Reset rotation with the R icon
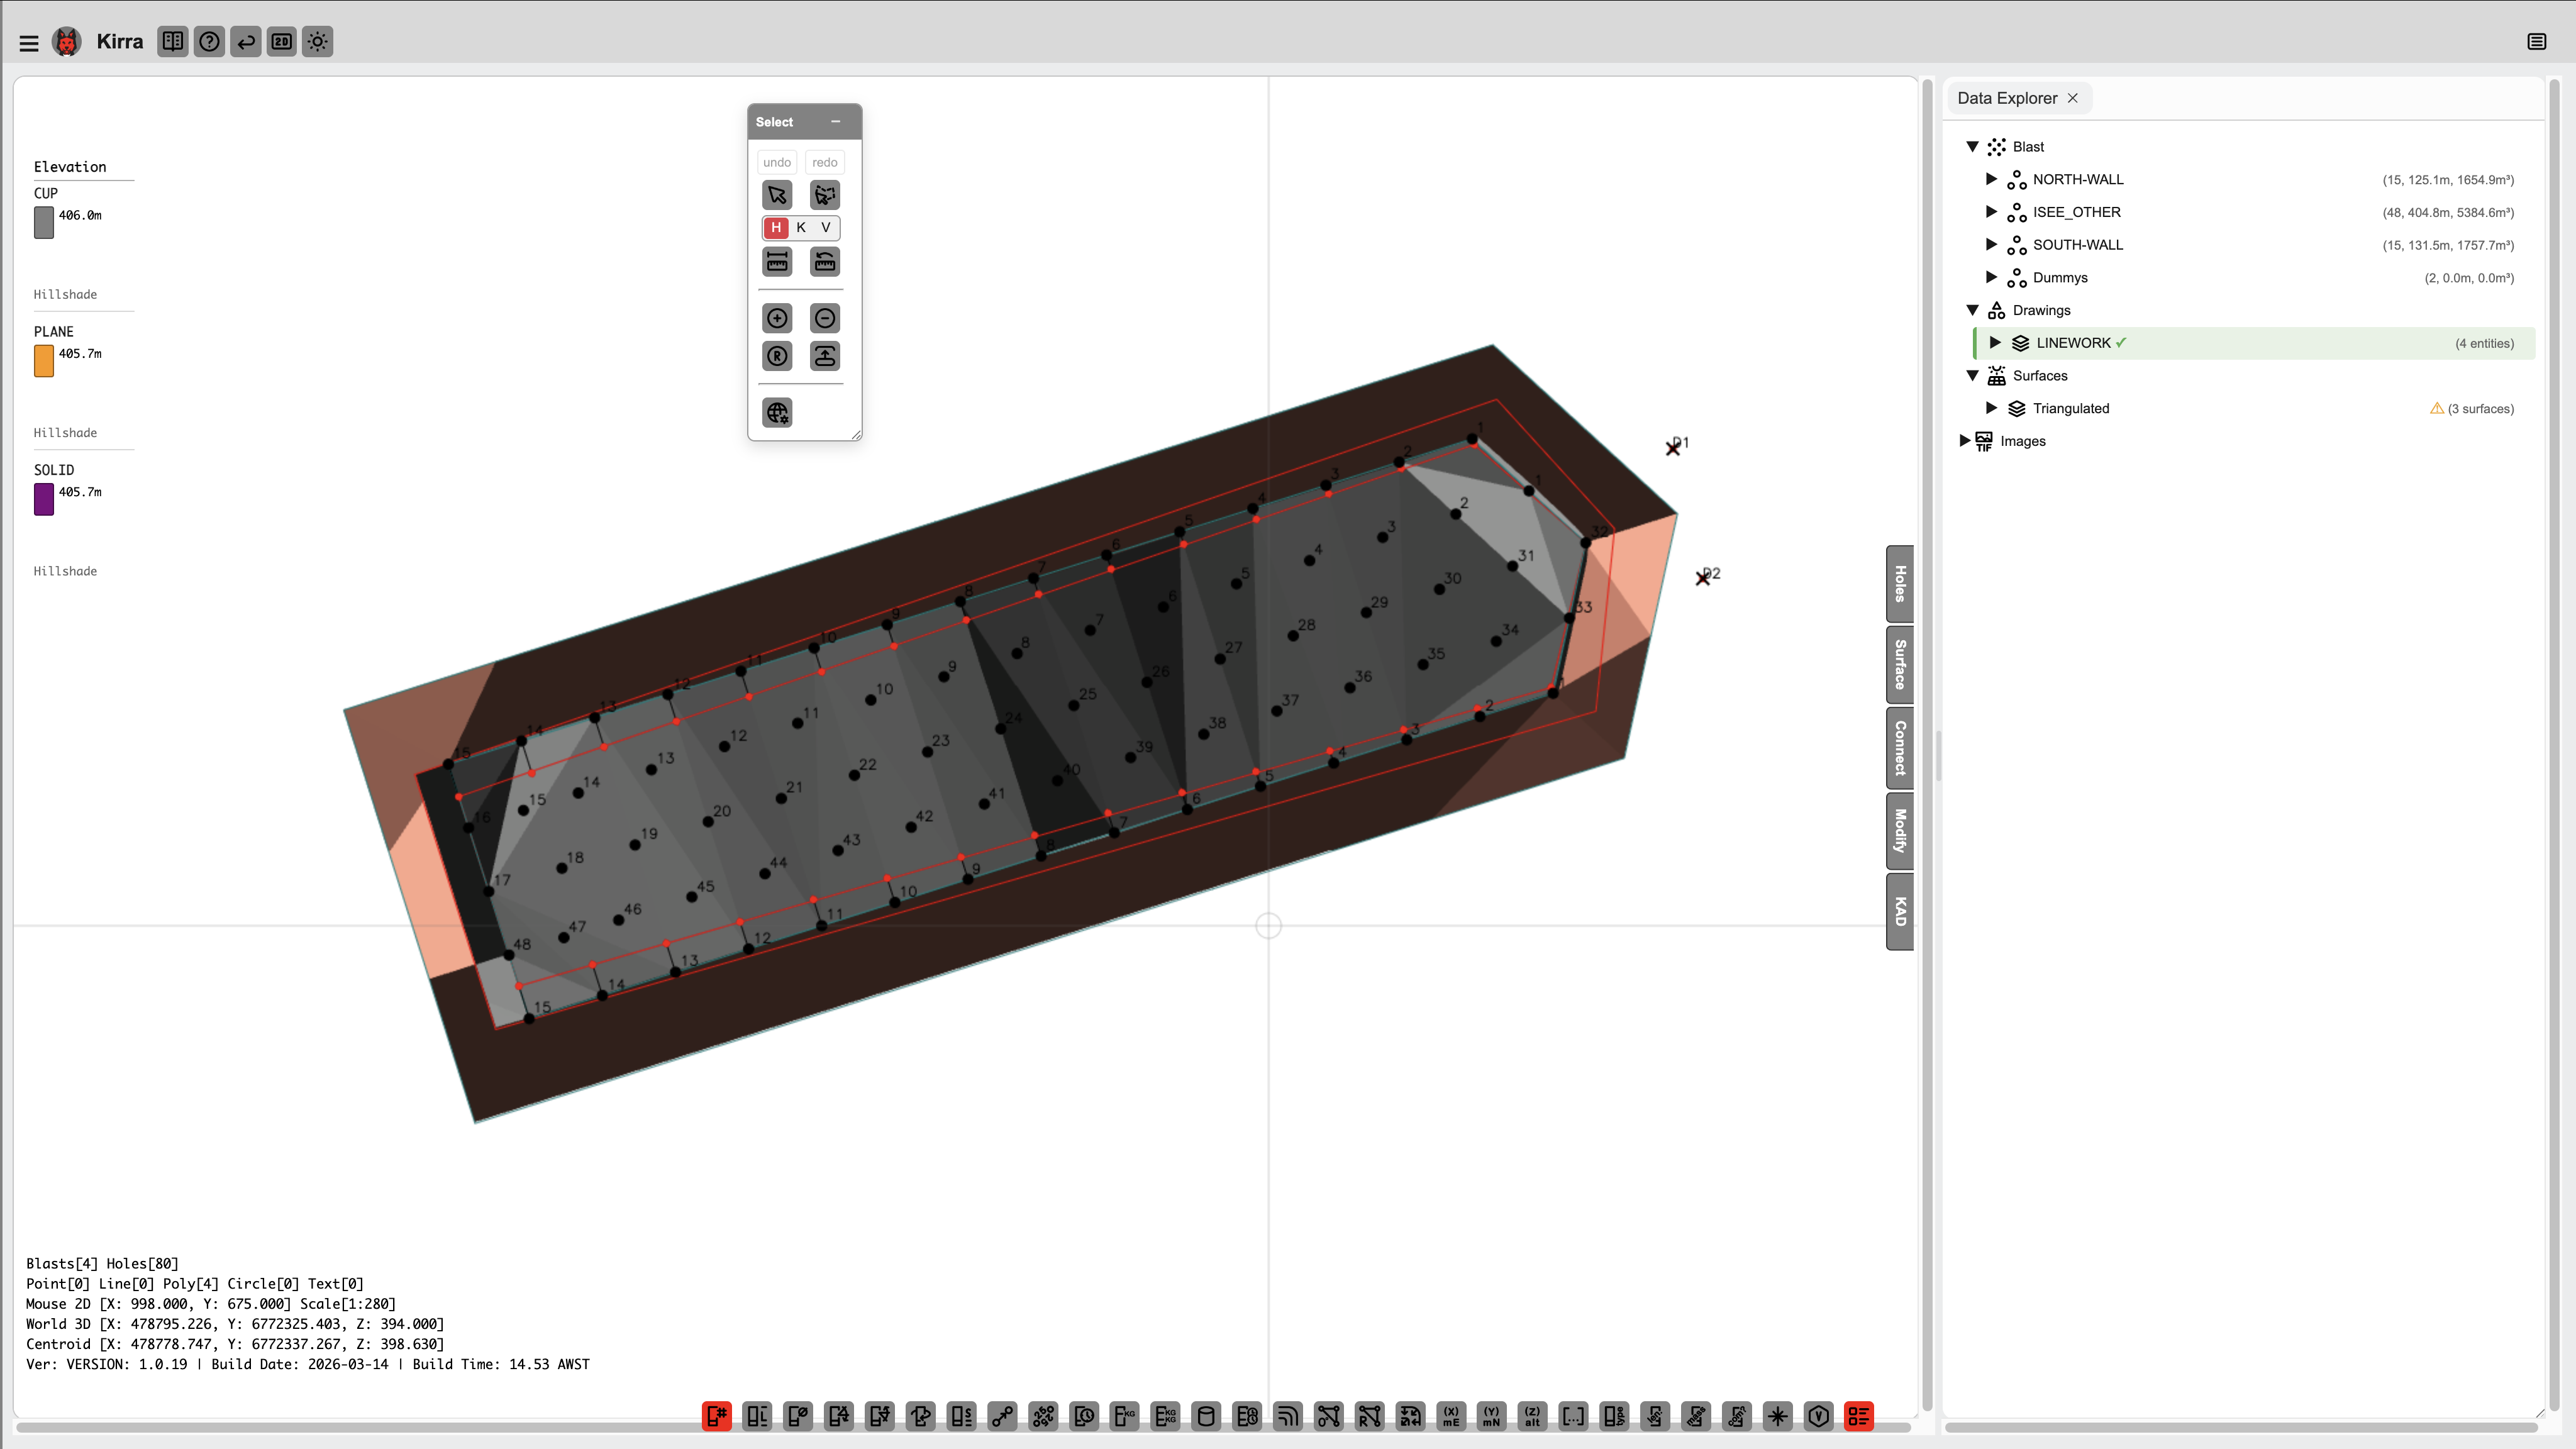The image size is (2576, 1449). tap(777, 356)
